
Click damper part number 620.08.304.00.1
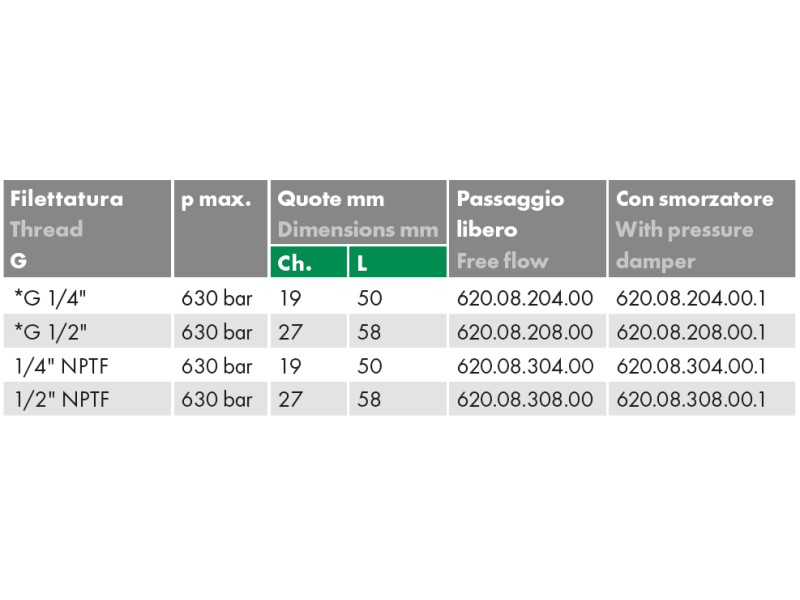coord(691,366)
